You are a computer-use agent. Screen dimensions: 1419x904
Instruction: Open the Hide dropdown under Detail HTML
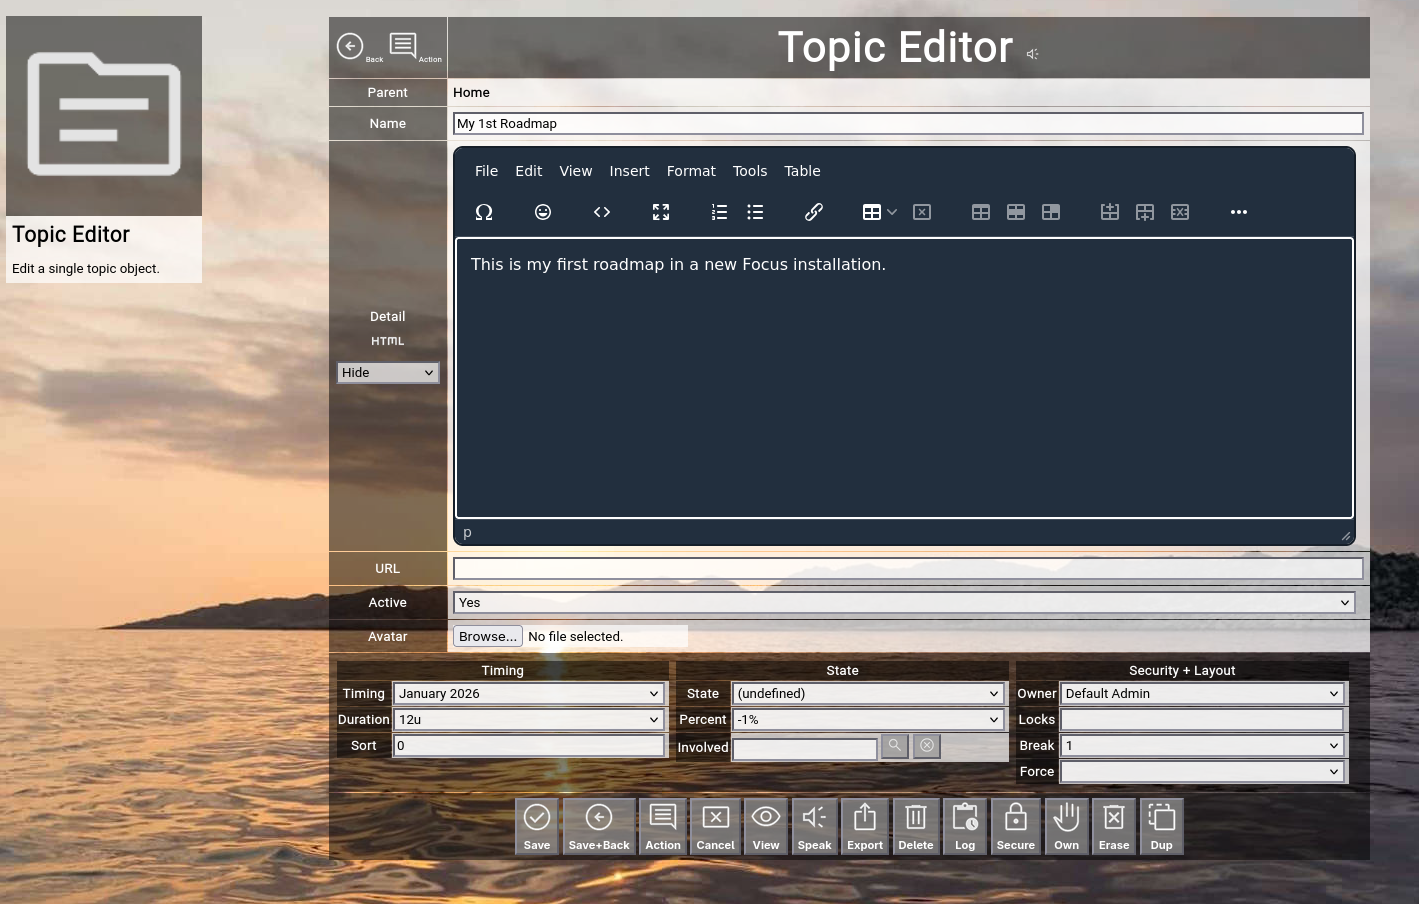point(388,373)
